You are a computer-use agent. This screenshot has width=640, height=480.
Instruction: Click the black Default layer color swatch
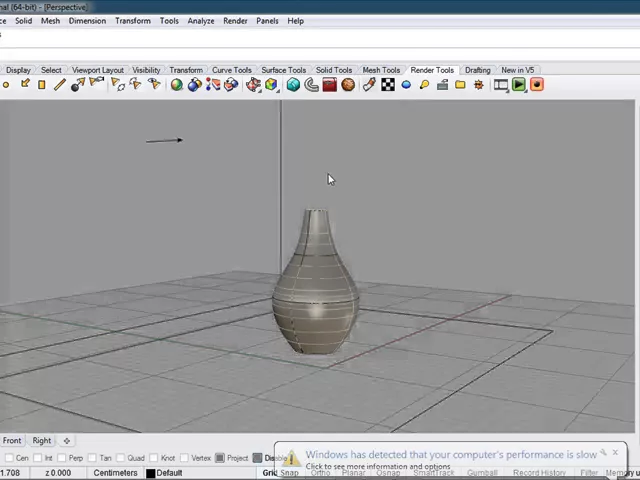coord(151,473)
